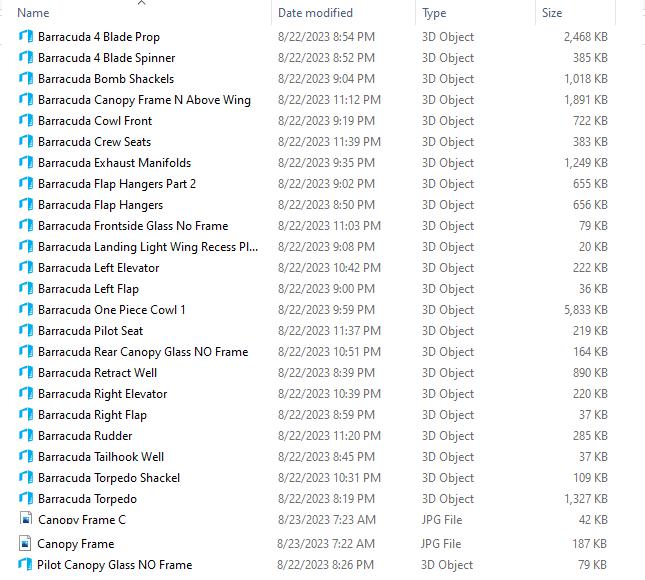
Task: Select the Barracuda Cowl Front file icon
Action: [x=26, y=121]
